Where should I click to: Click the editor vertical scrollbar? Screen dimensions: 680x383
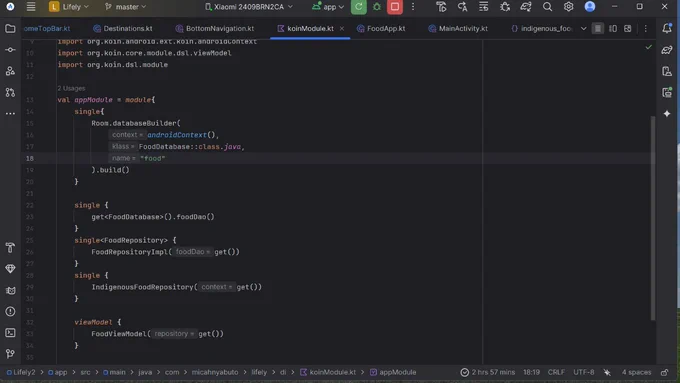[x=653, y=219]
